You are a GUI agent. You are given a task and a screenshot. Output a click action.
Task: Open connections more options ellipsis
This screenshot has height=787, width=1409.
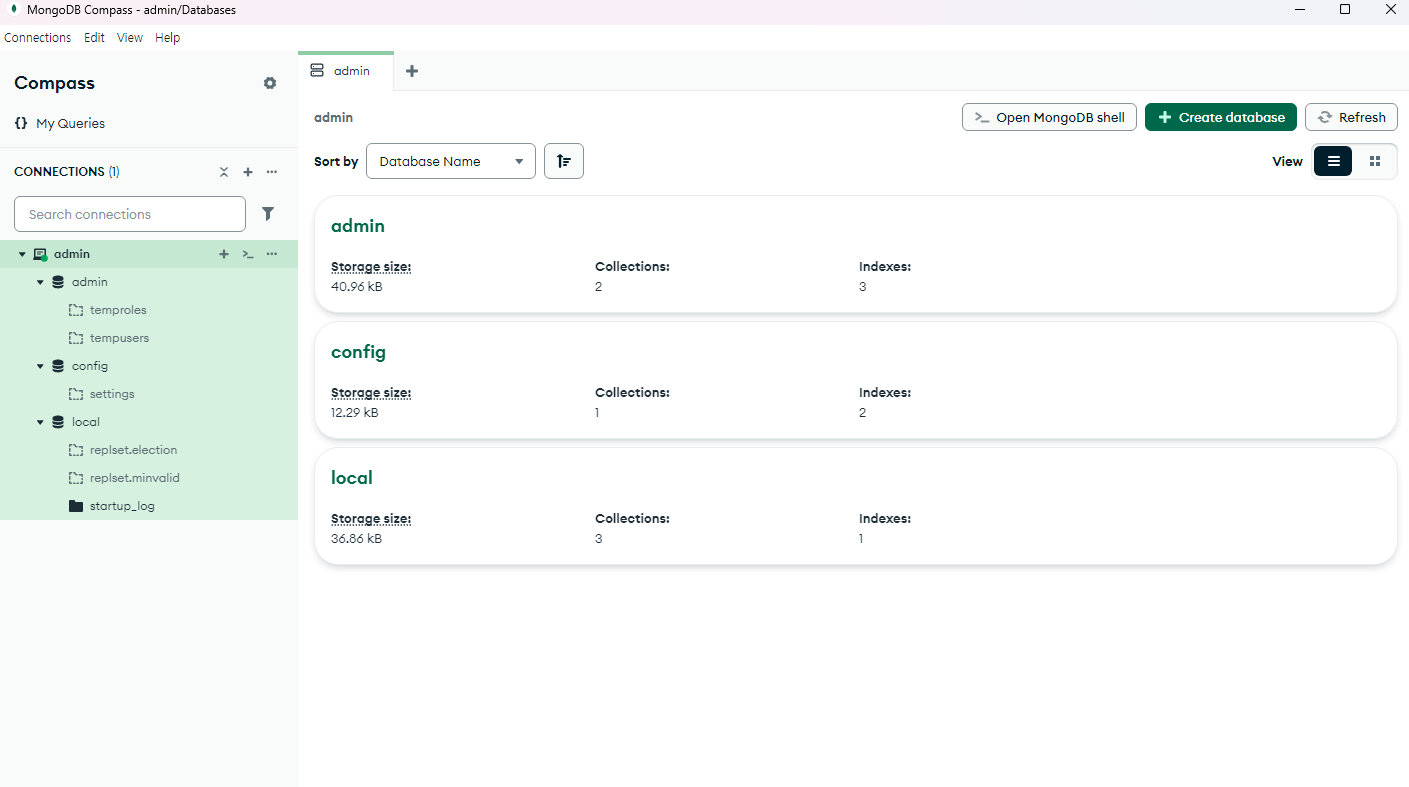point(272,172)
